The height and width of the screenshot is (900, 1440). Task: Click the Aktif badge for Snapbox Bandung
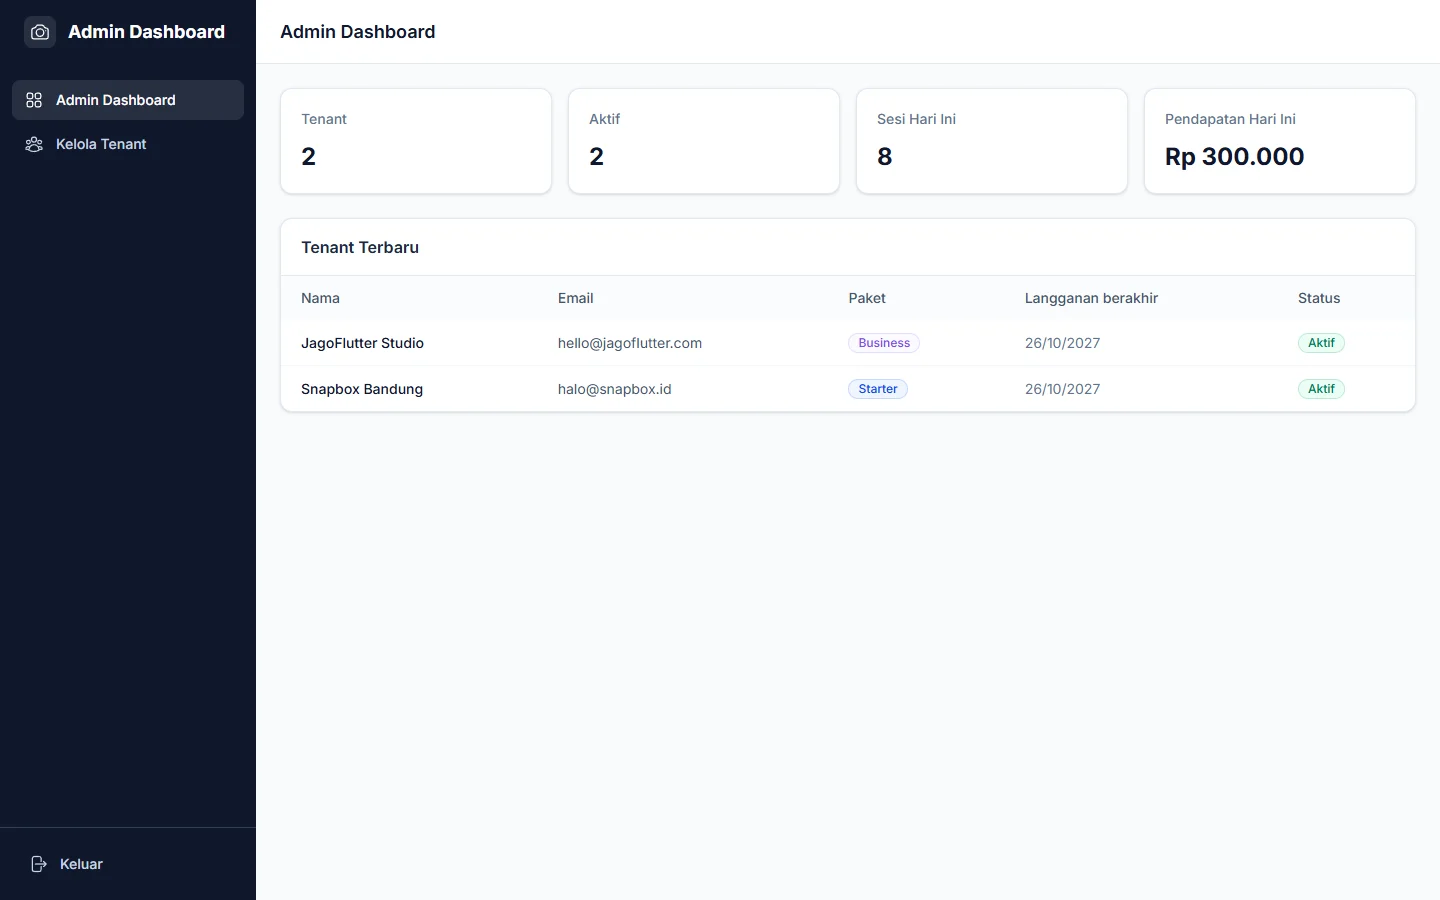click(x=1321, y=389)
